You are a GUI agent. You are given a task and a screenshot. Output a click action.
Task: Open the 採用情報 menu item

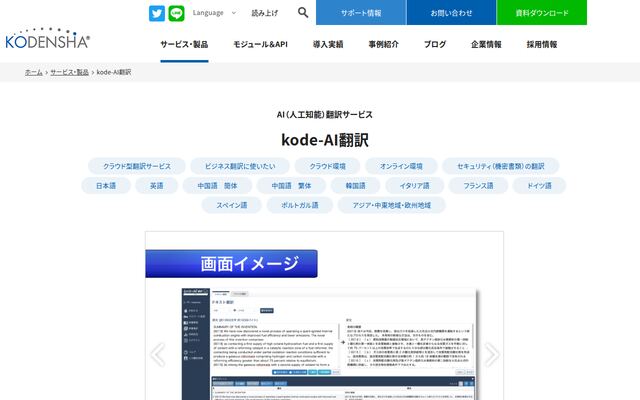coord(542,44)
